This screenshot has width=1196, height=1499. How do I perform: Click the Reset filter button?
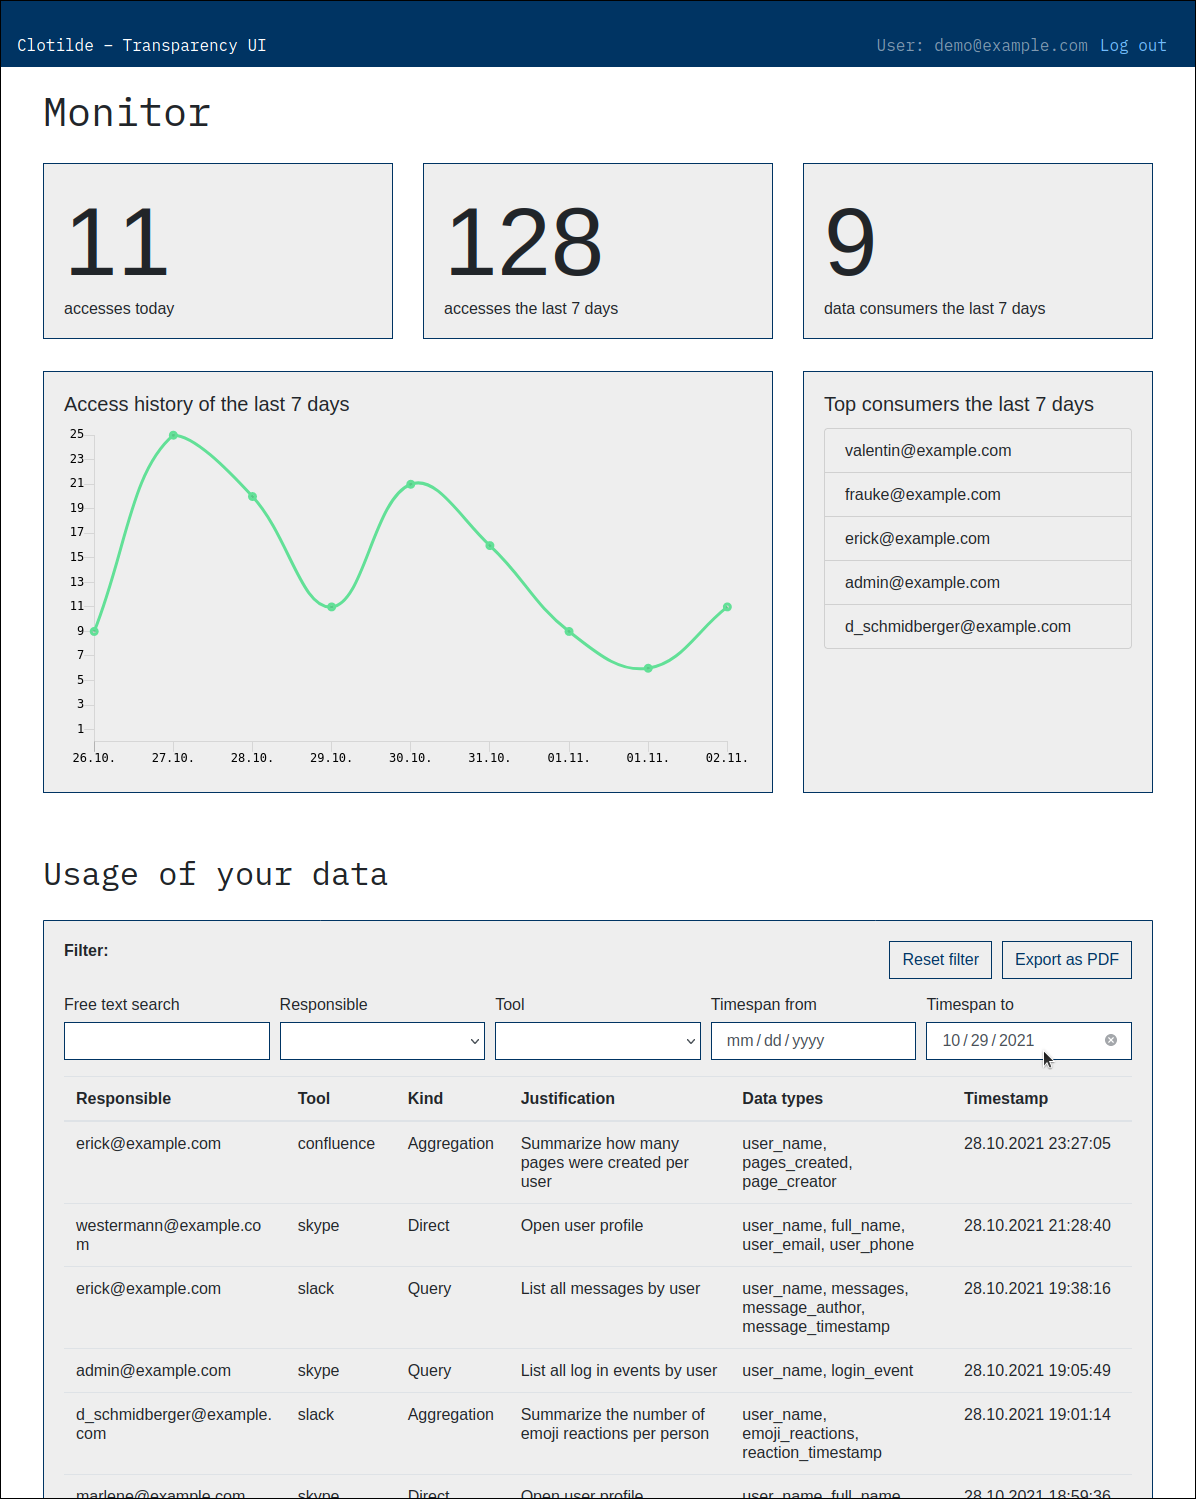tap(940, 959)
